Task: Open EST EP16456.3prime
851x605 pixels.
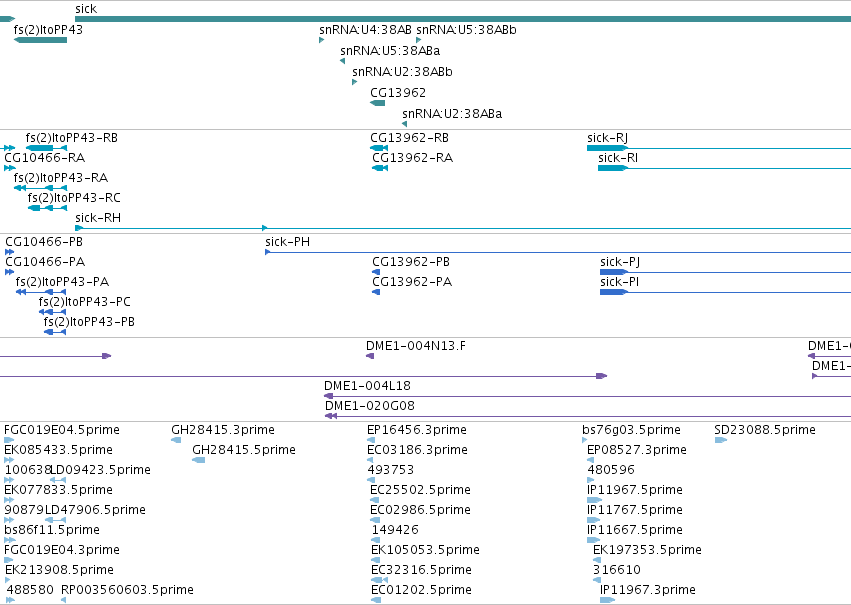Action: point(417,430)
